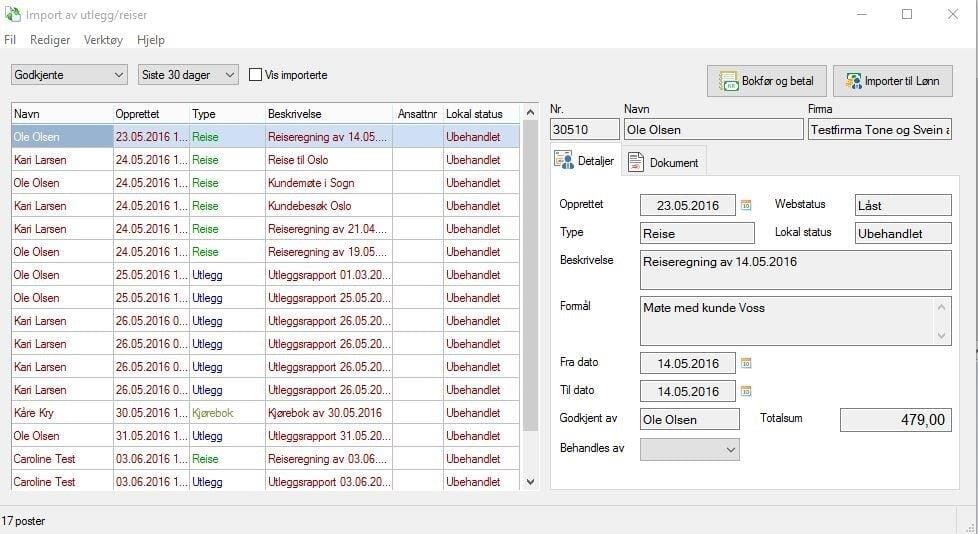Open the Verktøy menu
Viewport: 978px width, 534px height.
[103, 40]
